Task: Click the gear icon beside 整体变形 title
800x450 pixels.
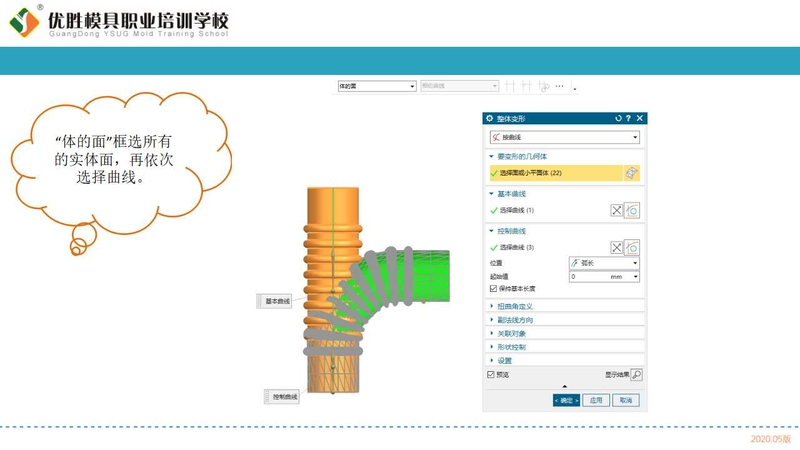Action: (490, 118)
